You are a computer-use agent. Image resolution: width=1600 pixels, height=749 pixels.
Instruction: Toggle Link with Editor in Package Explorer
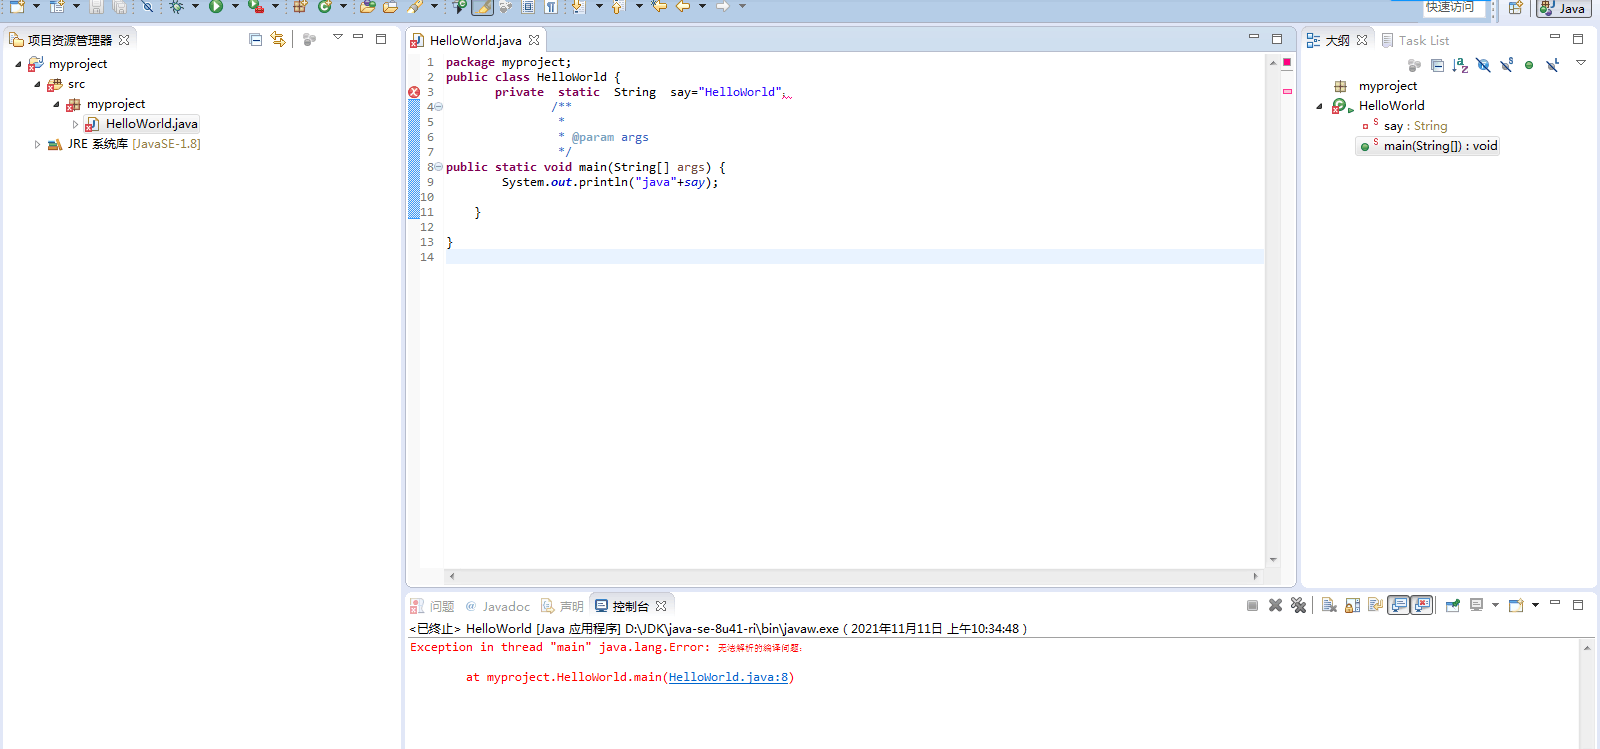pos(278,40)
